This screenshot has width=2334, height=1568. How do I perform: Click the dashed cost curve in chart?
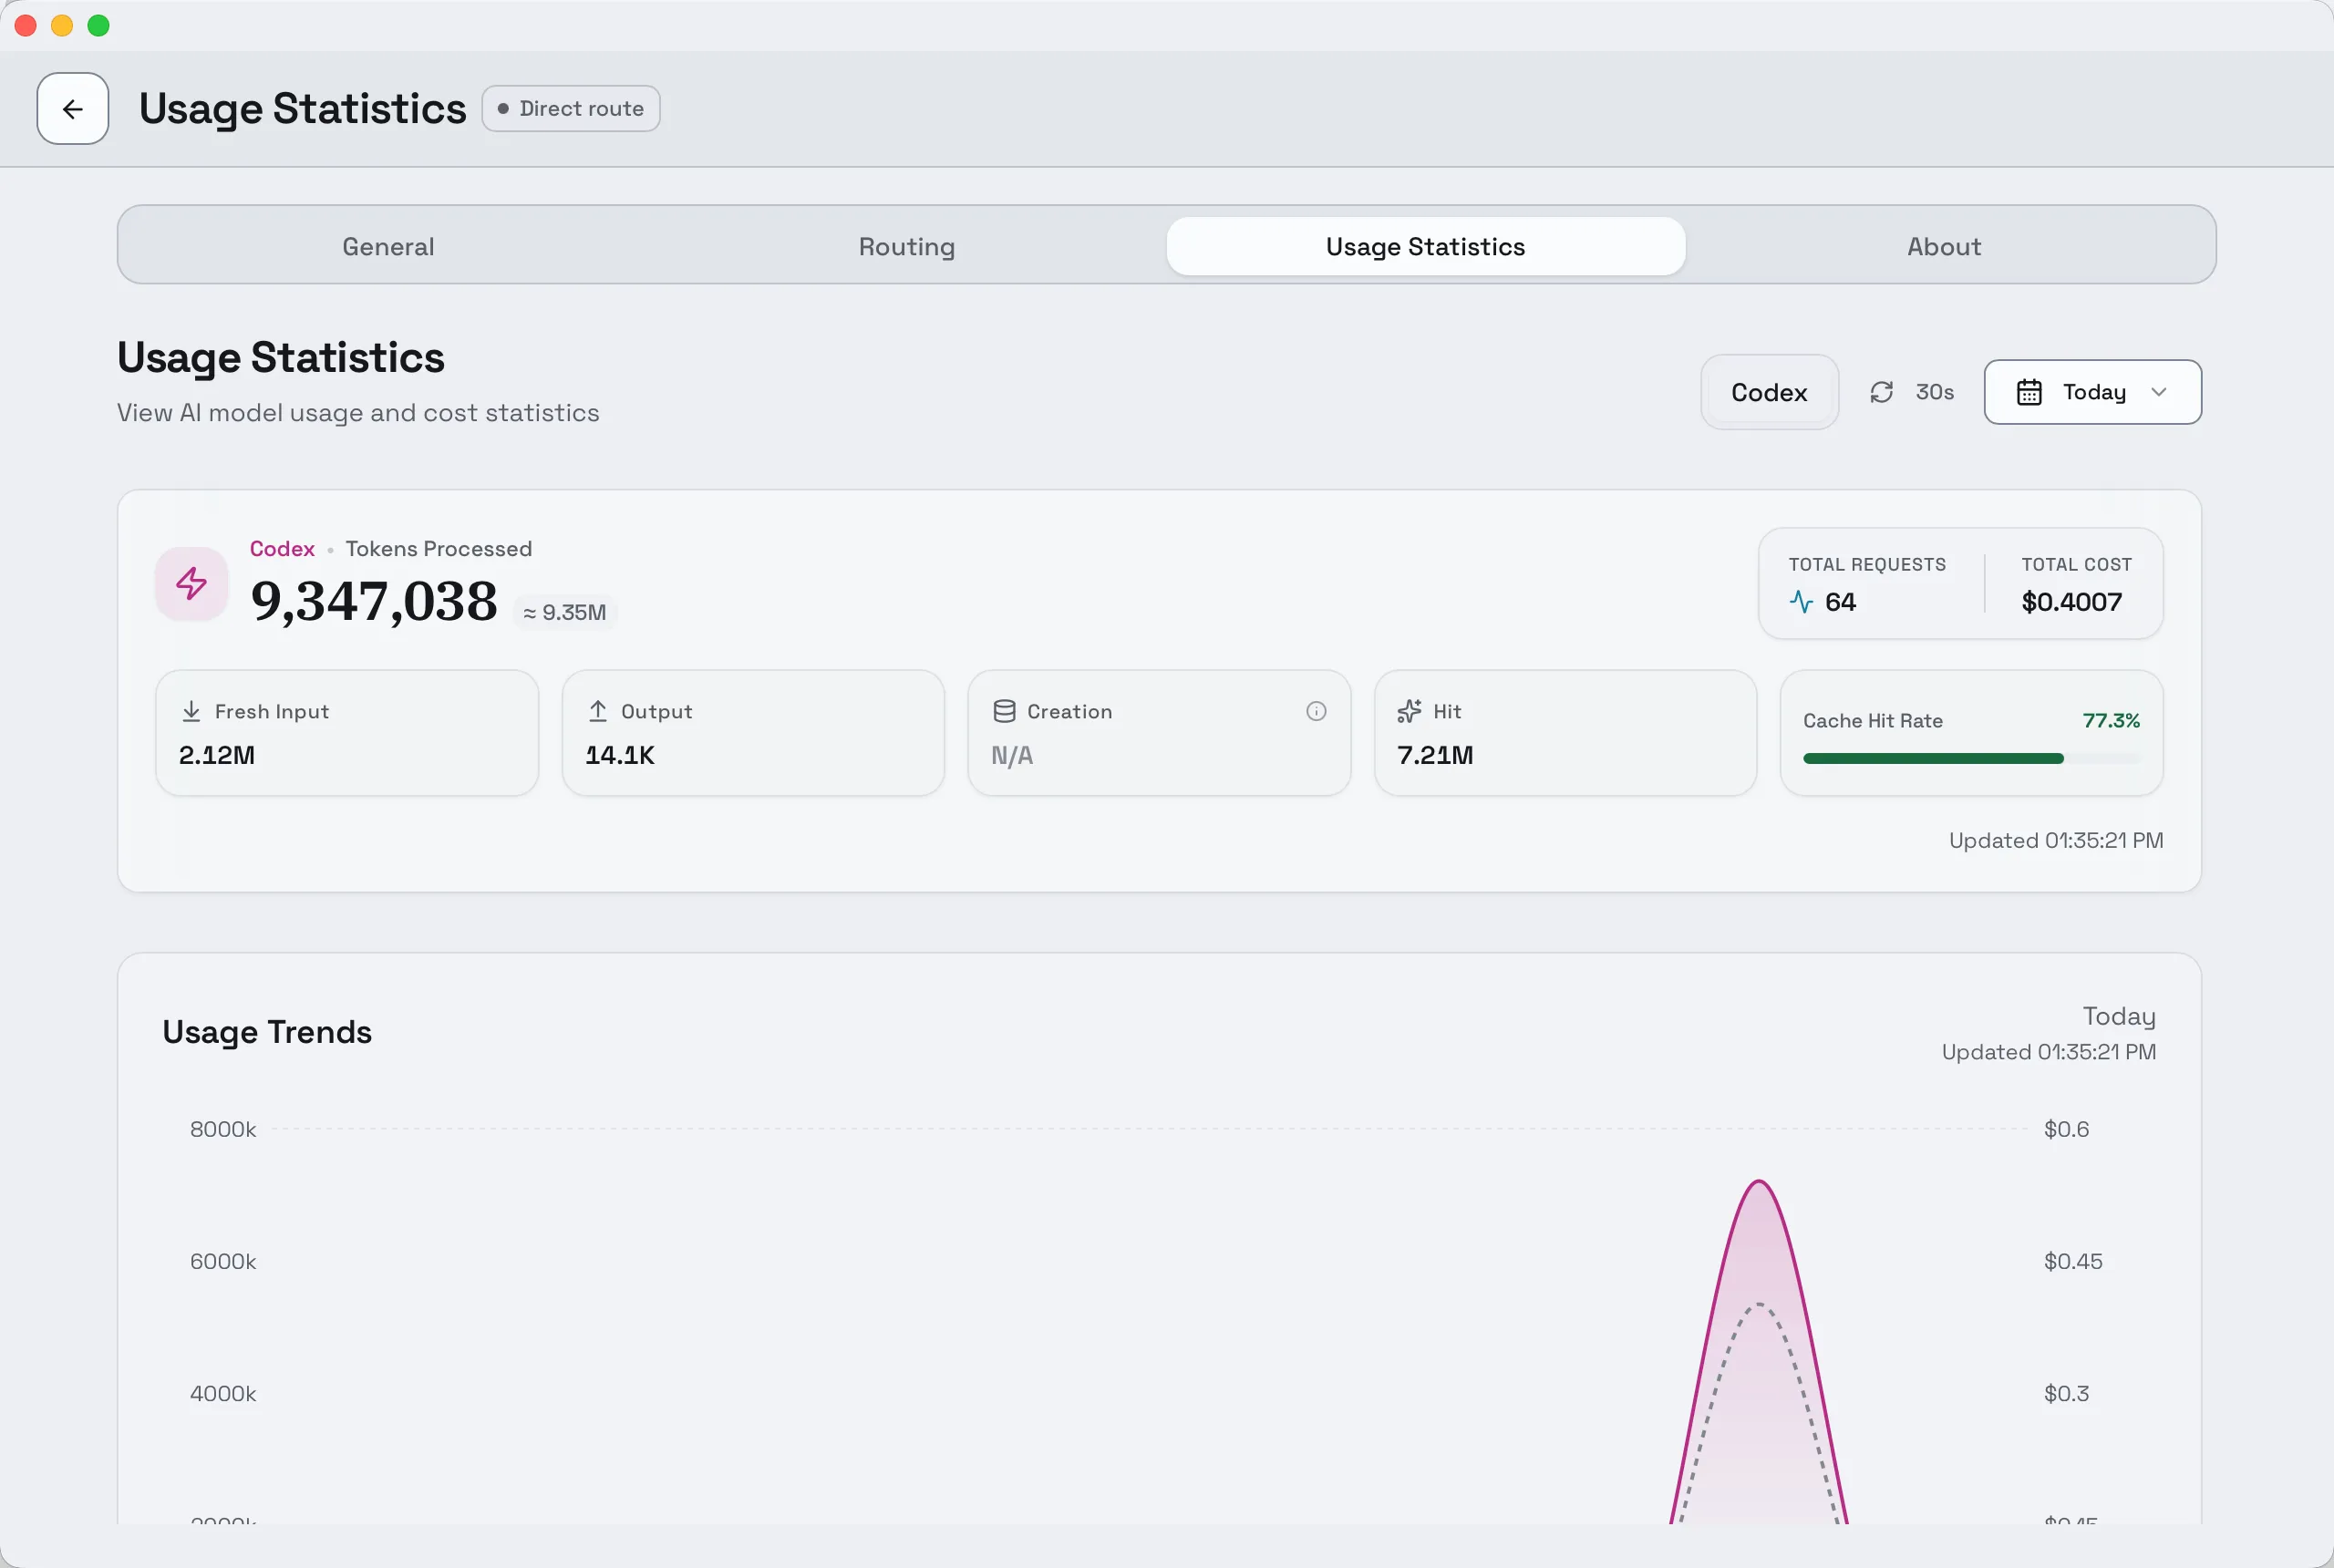point(1759,1305)
